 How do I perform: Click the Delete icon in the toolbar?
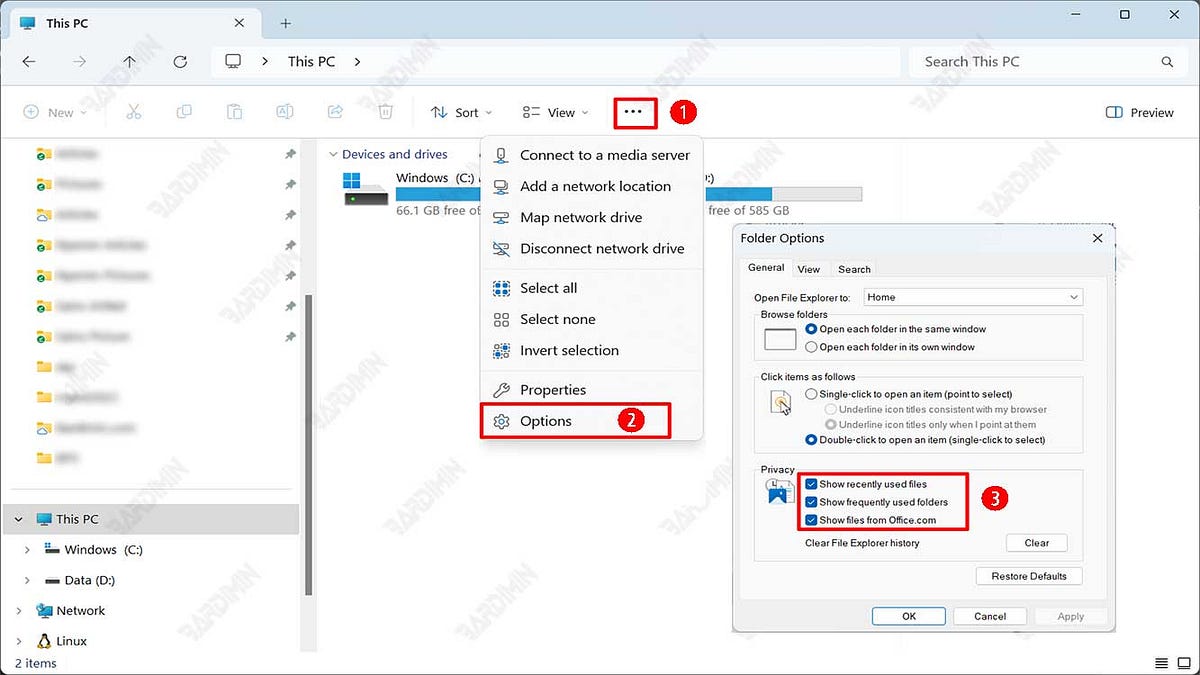click(385, 111)
